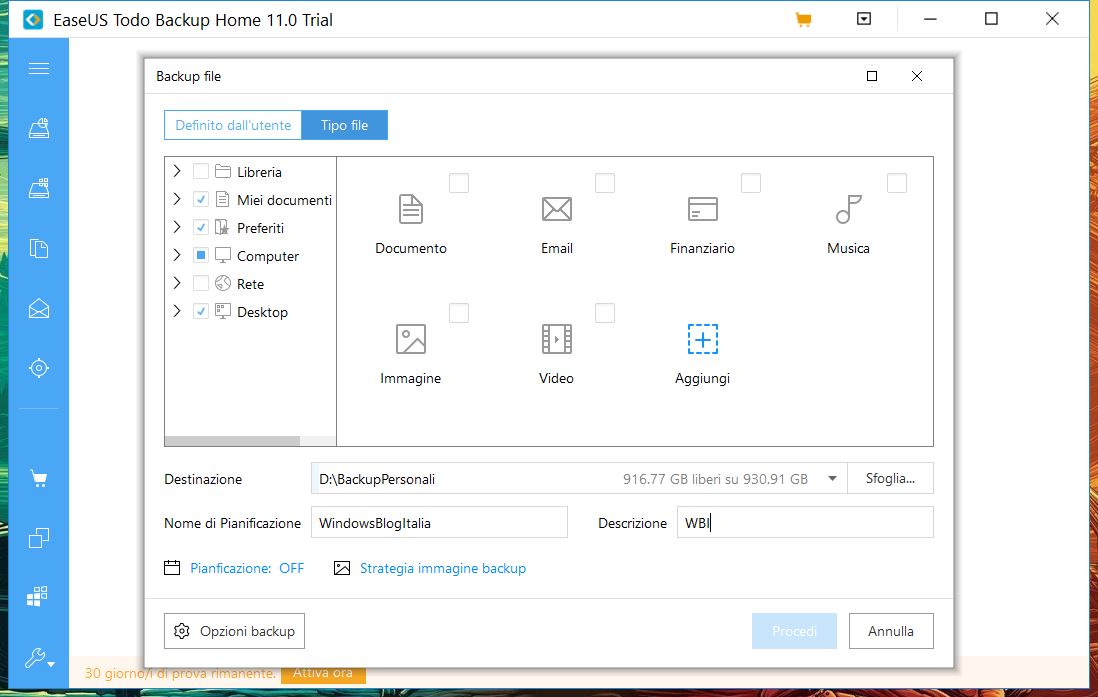Open System Transfer sidebar icon
1098x697 pixels.
point(37,597)
